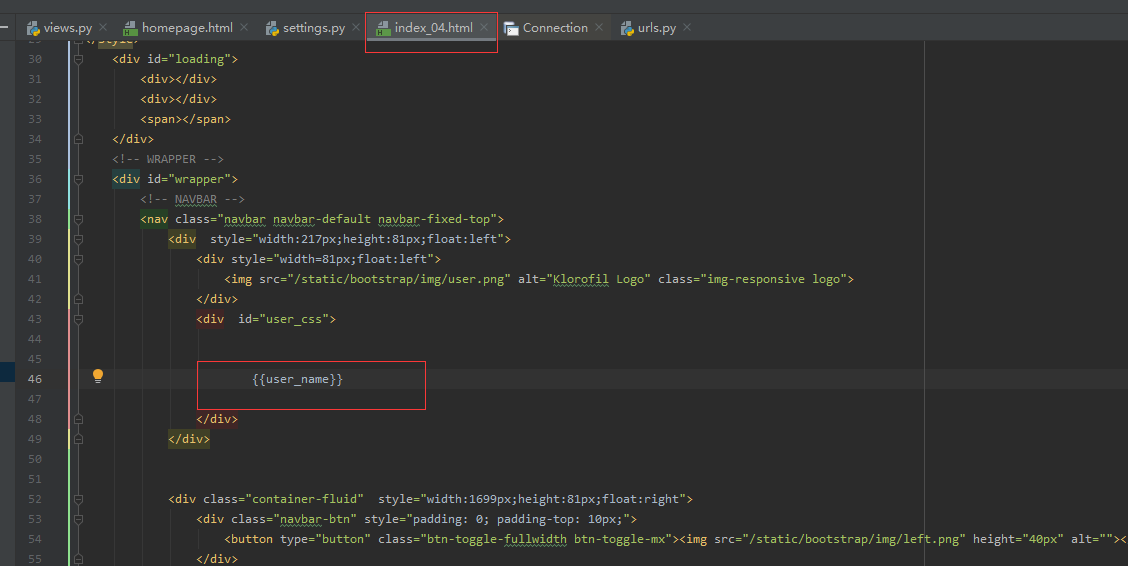Click line number 38 in the gutter
Image resolution: width=1128 pixels, height=566 pixels.
pyautogui.click(x=35, y=219)
